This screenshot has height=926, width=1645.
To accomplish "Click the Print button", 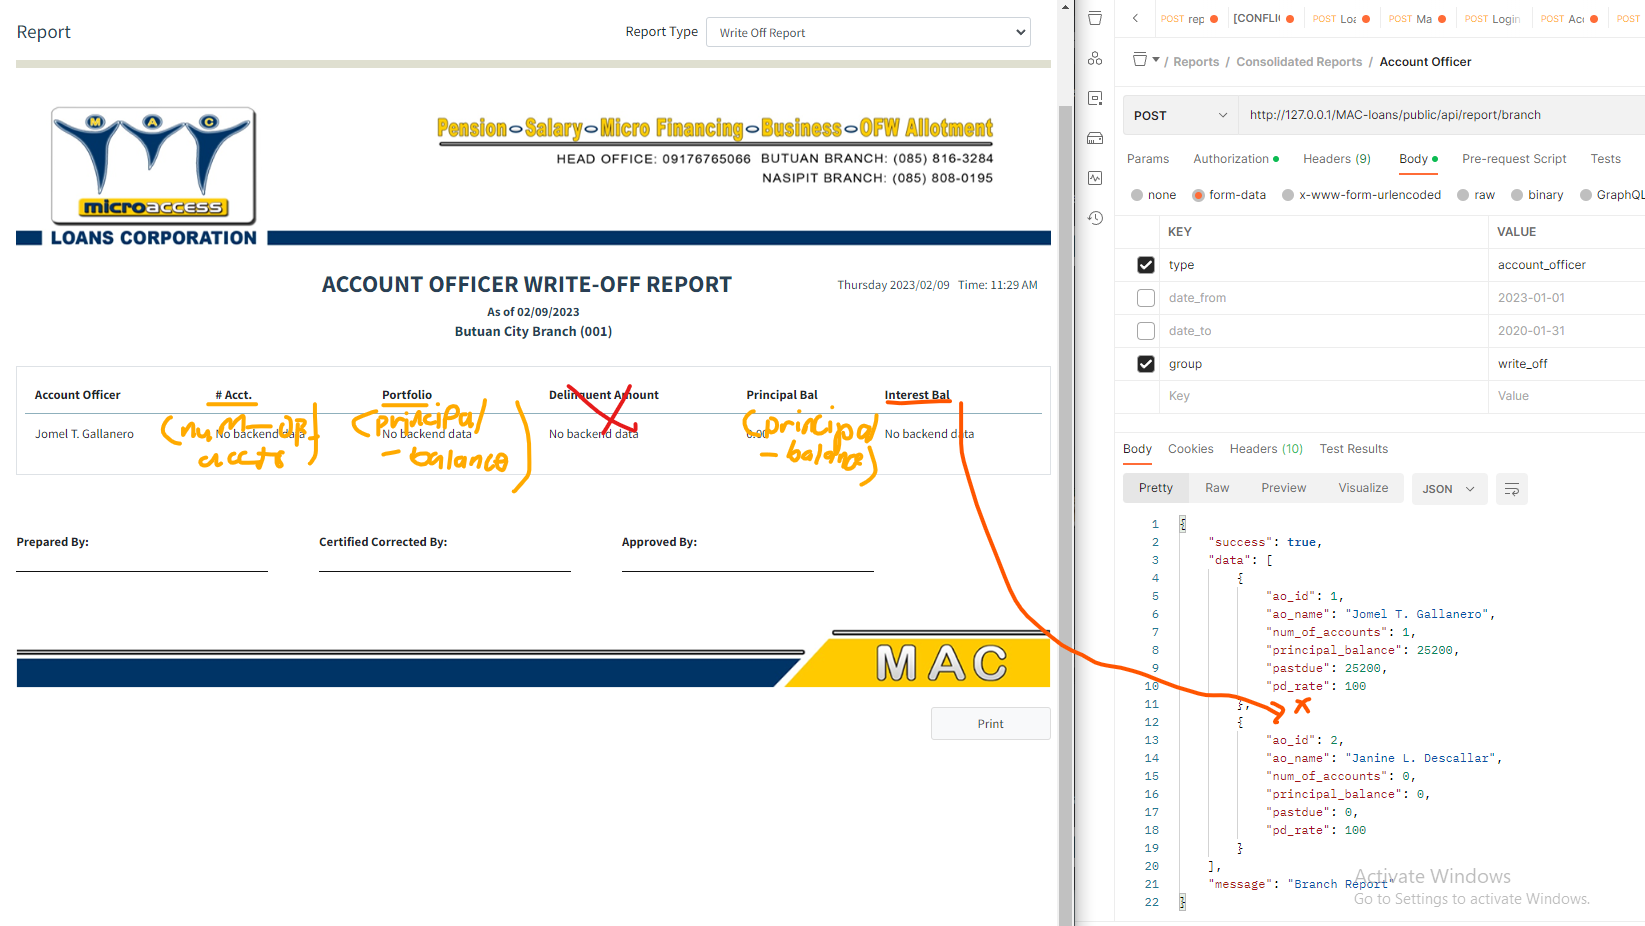I will (x=990, y=723).
